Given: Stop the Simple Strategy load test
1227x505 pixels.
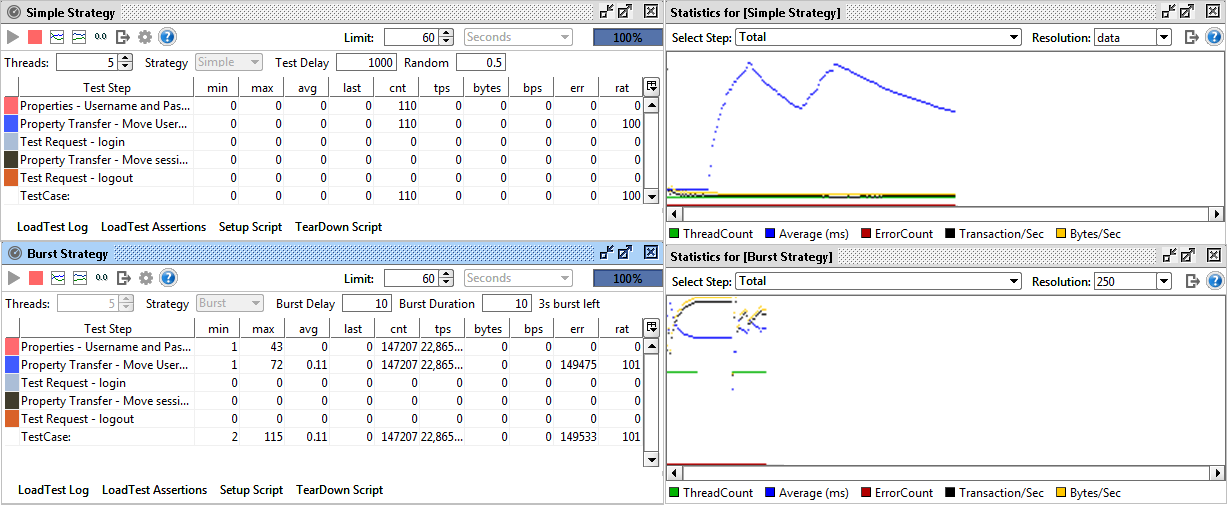Looking at the screenshot, I should tap(35, 37).
